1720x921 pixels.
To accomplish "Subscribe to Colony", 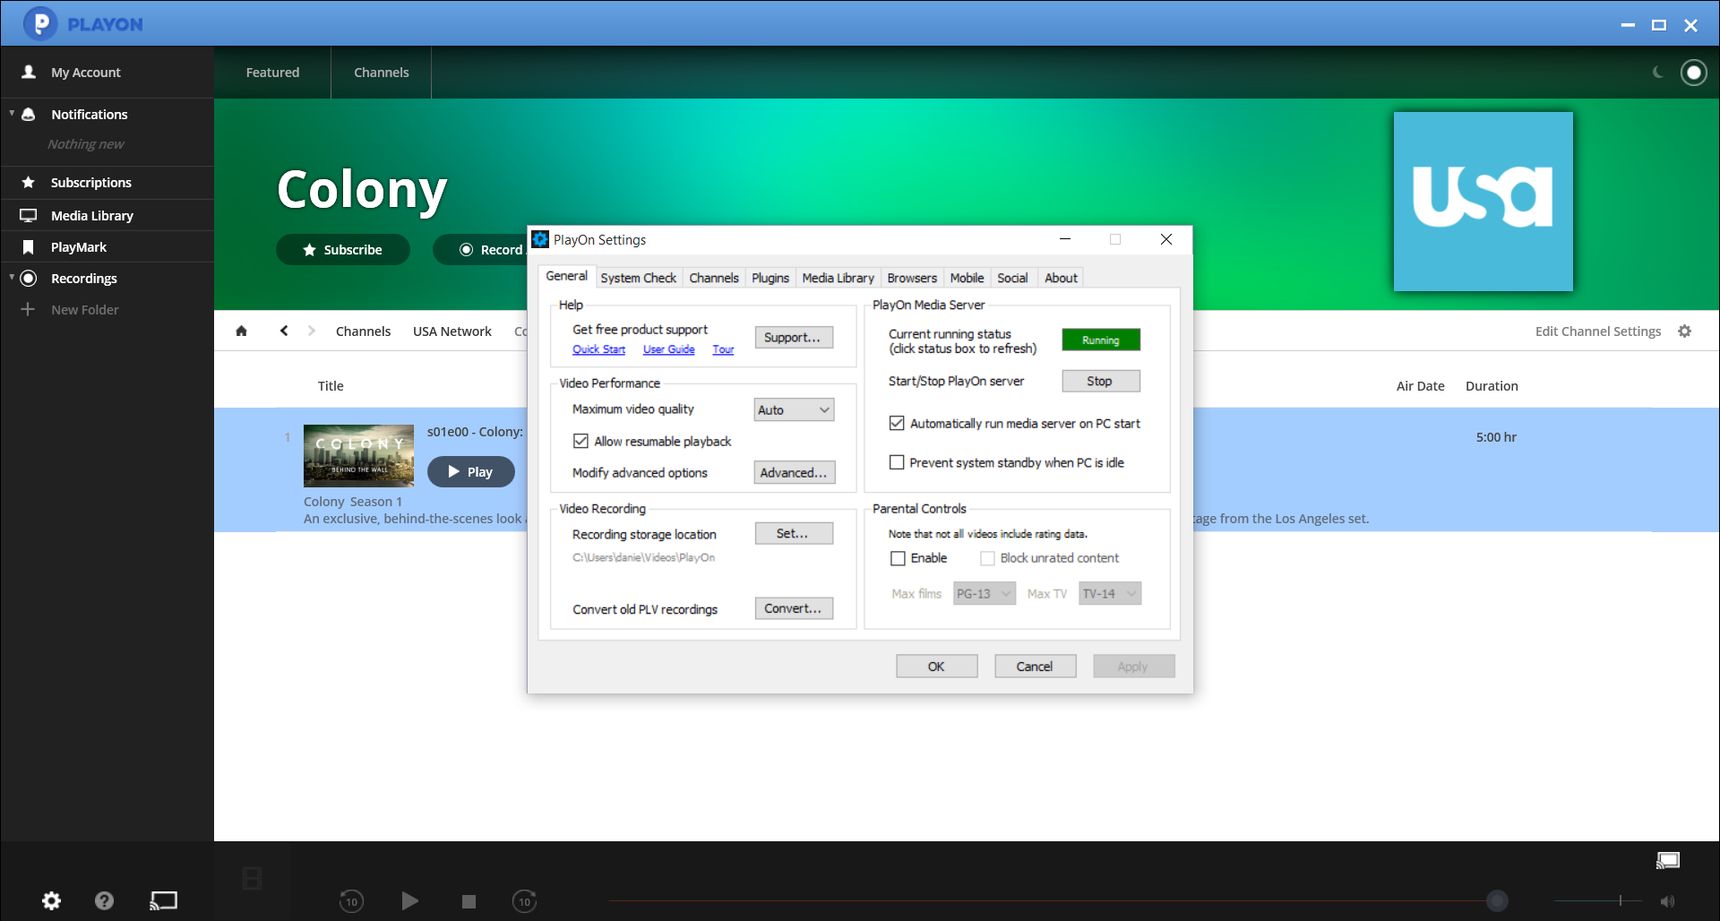I will coord(343,249).
